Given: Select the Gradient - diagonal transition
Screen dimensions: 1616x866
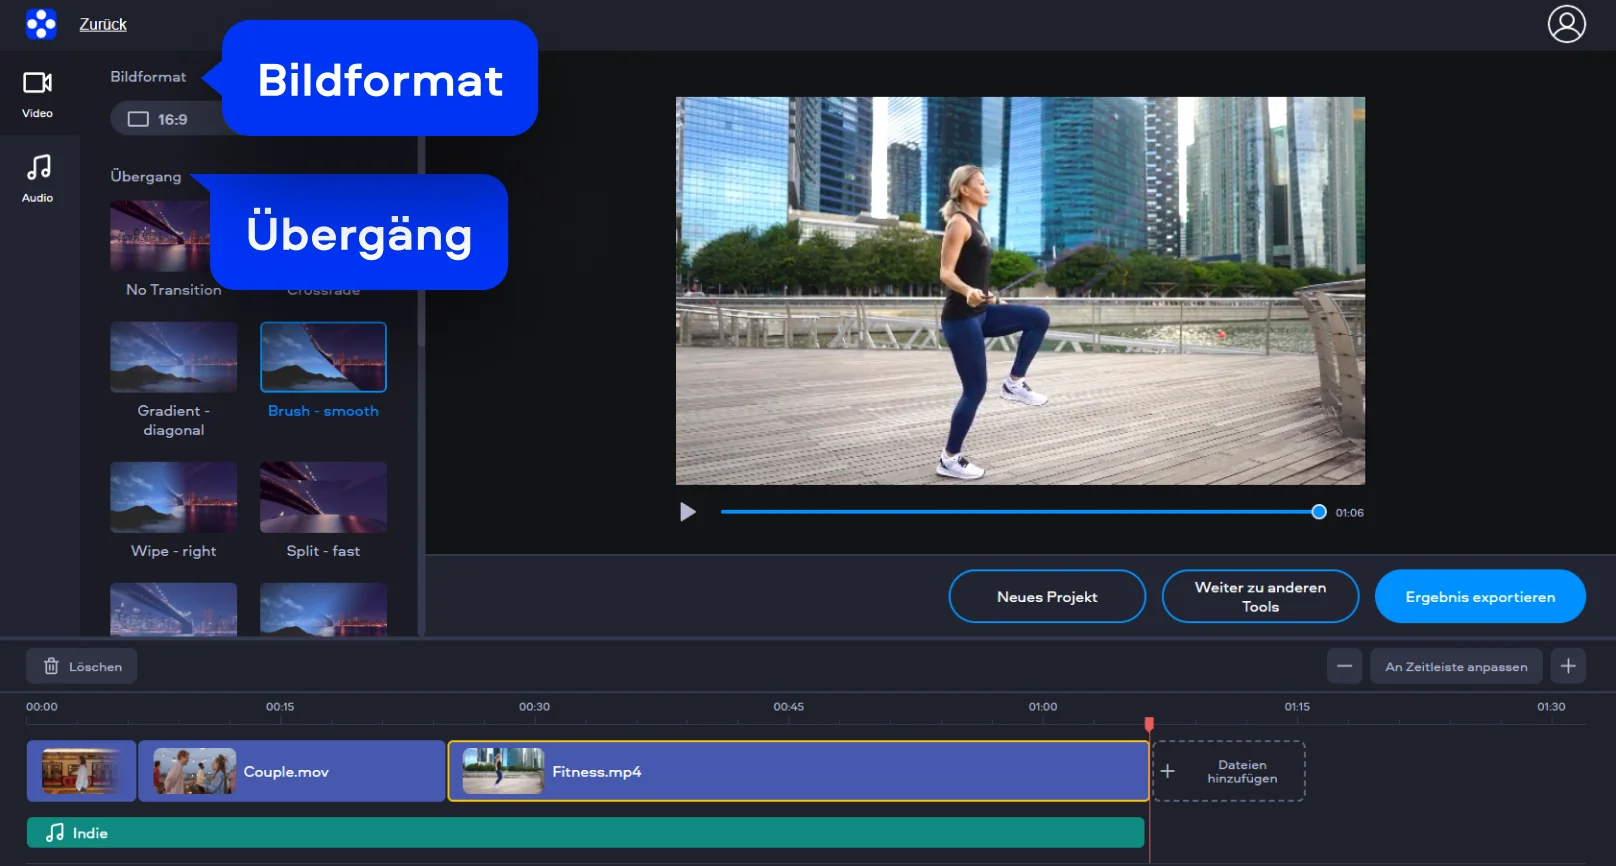Looking at the screenshot, I should pyautogui.click(x=173, y=357).
